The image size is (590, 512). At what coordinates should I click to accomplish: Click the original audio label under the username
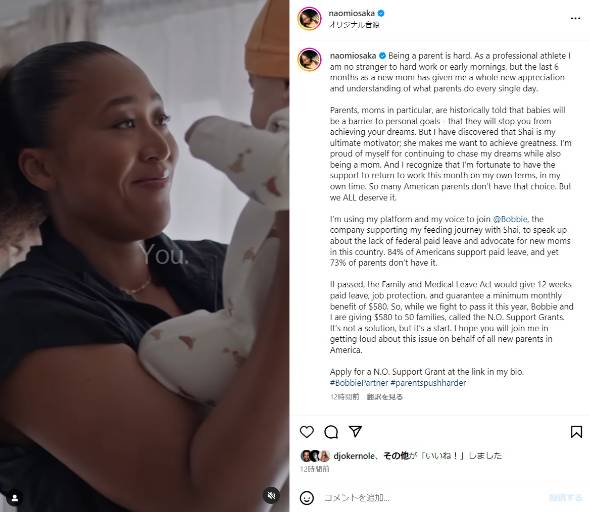click(354, 25)
